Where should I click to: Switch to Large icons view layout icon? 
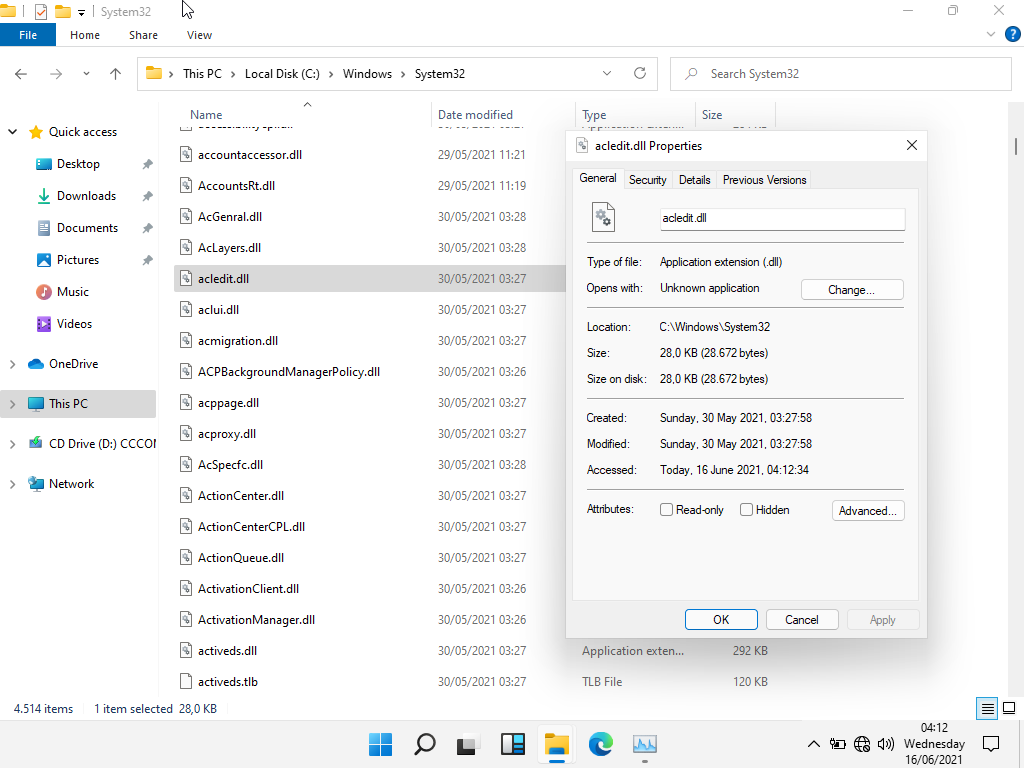pos(1009,709)
